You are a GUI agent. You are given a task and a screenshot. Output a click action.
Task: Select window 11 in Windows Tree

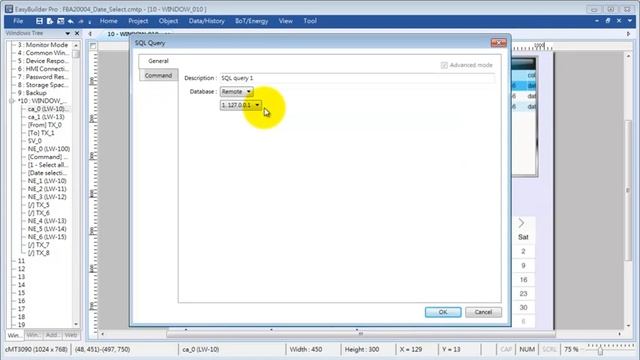21,261
